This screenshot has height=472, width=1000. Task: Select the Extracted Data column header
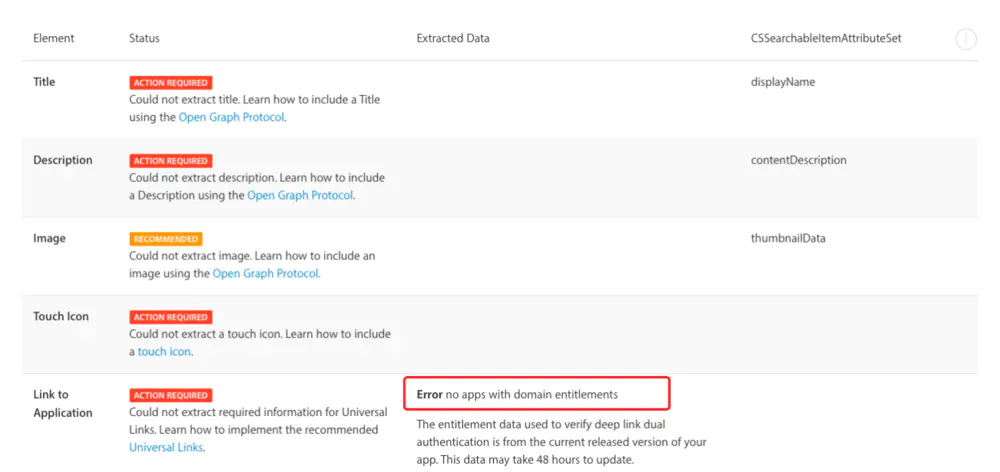[x=453, y=38]
